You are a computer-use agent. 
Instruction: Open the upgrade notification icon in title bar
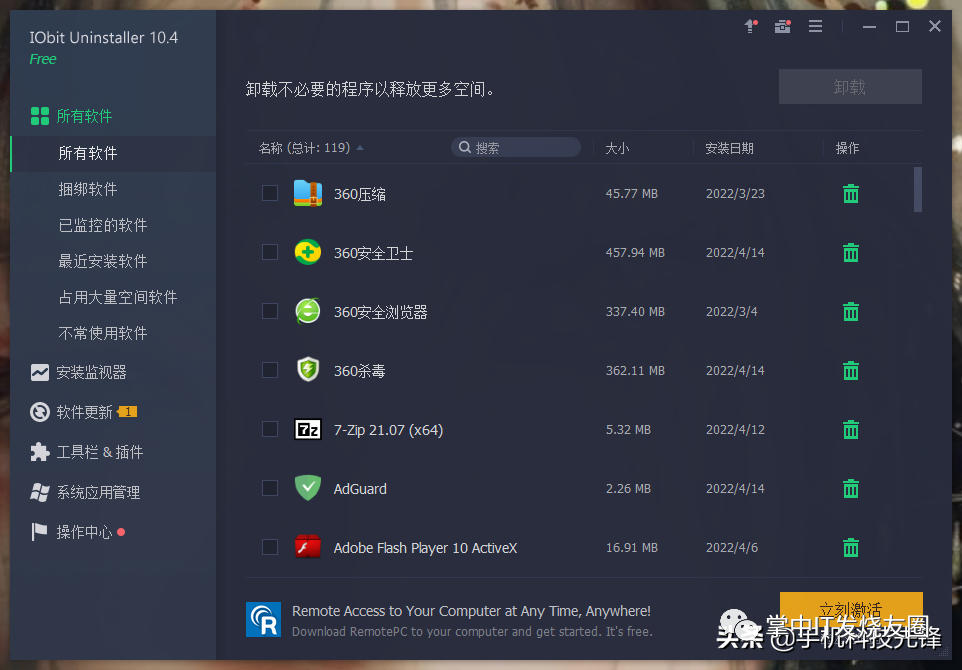pos(750,26)
